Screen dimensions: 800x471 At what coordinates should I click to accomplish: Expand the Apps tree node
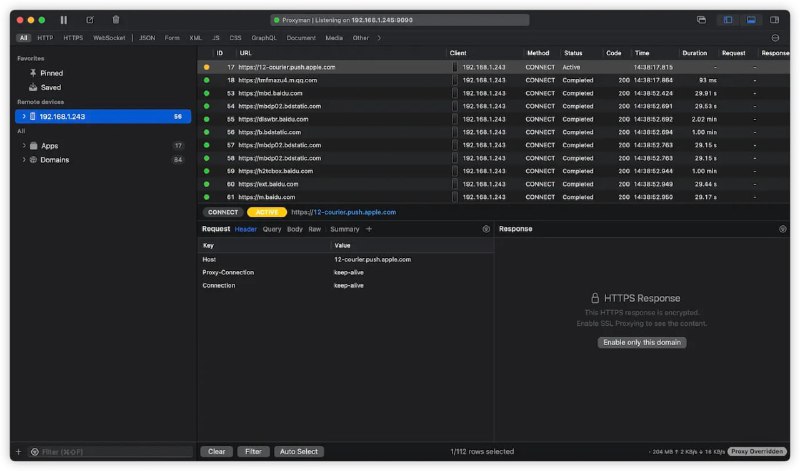[x=23, y=145]
